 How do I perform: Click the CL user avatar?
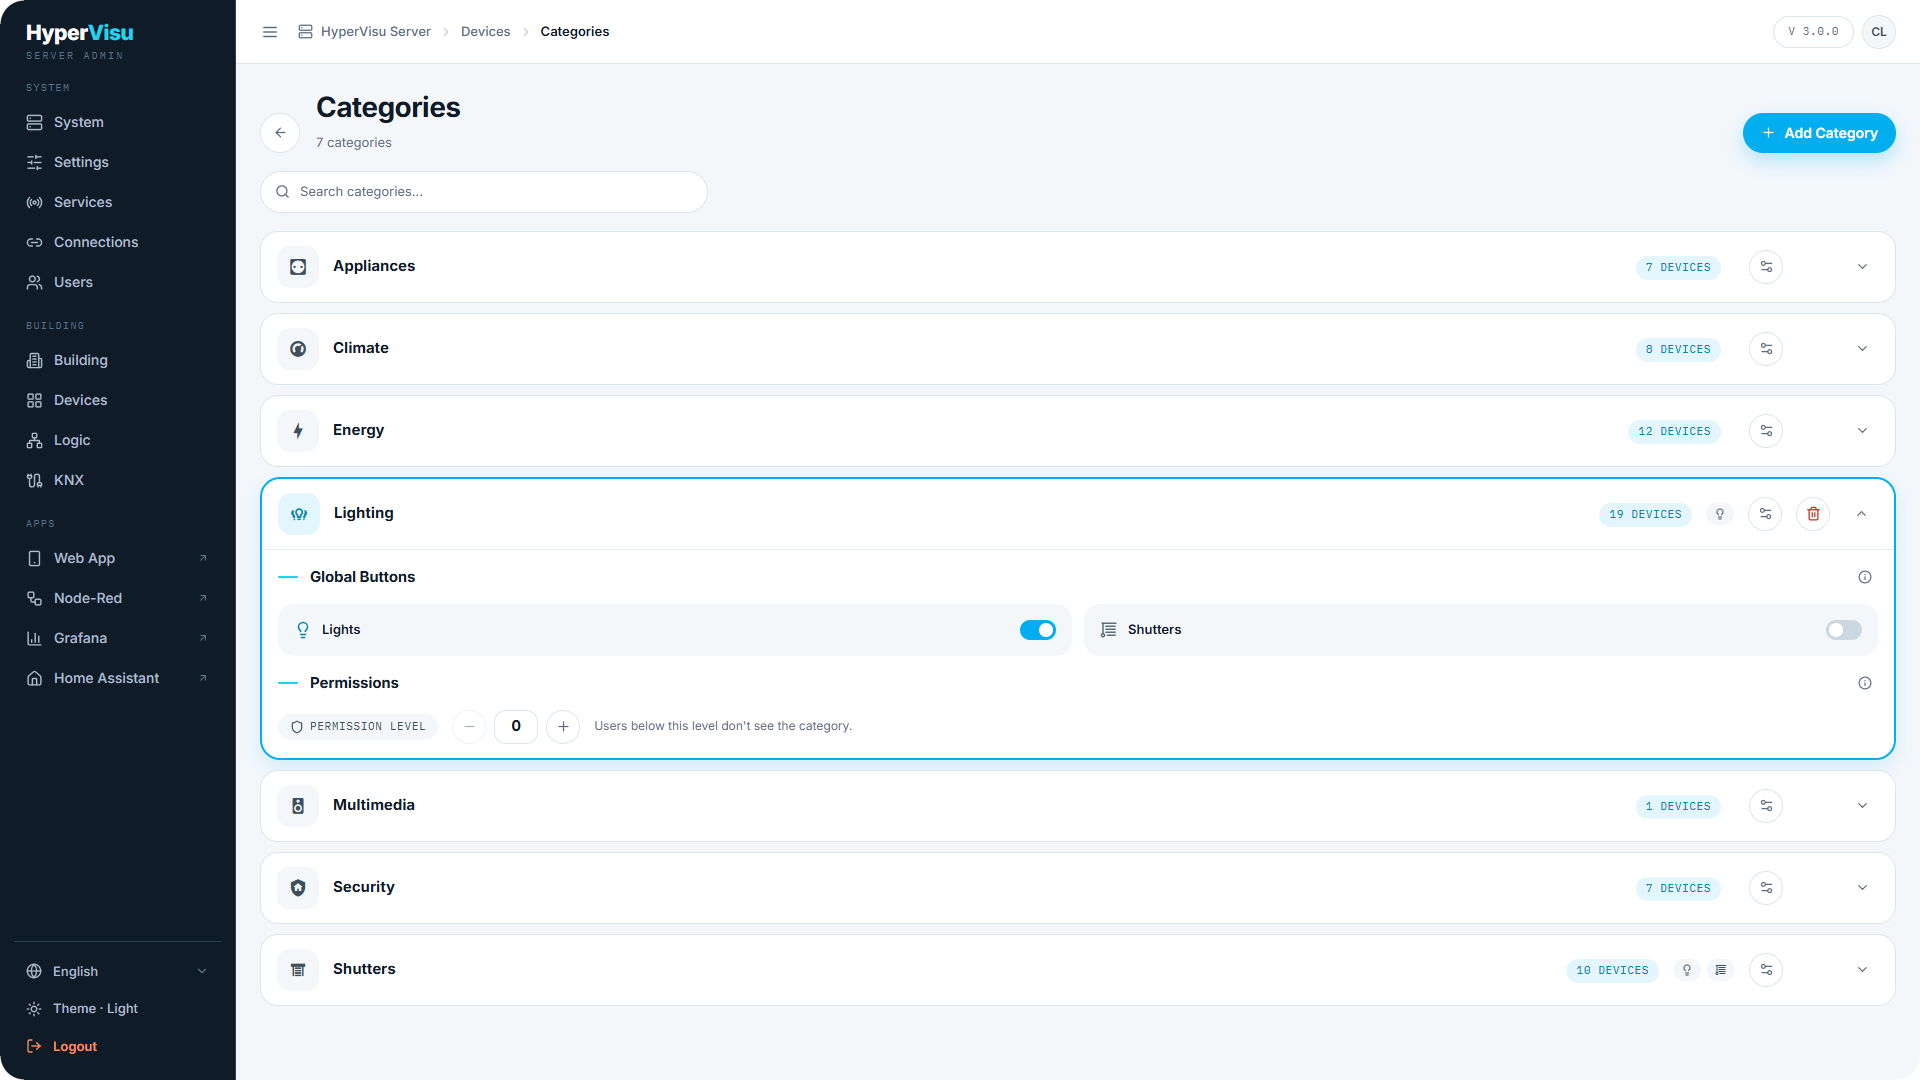click(1879, 32)
